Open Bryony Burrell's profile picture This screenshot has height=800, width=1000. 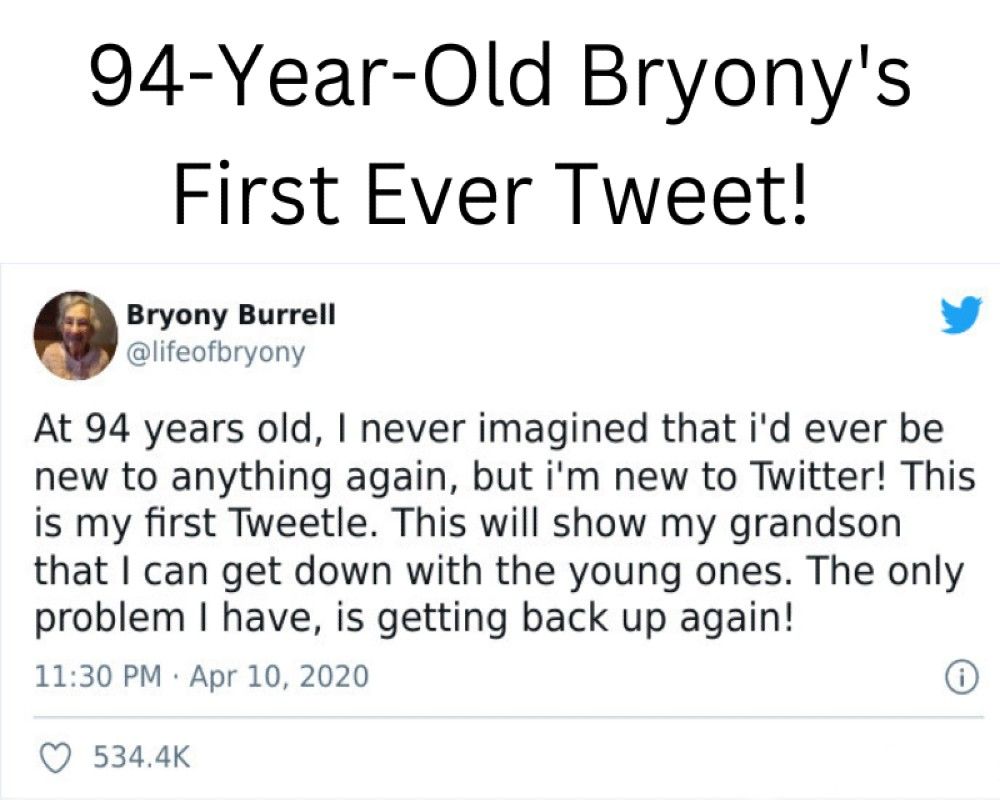coord(75,333)
